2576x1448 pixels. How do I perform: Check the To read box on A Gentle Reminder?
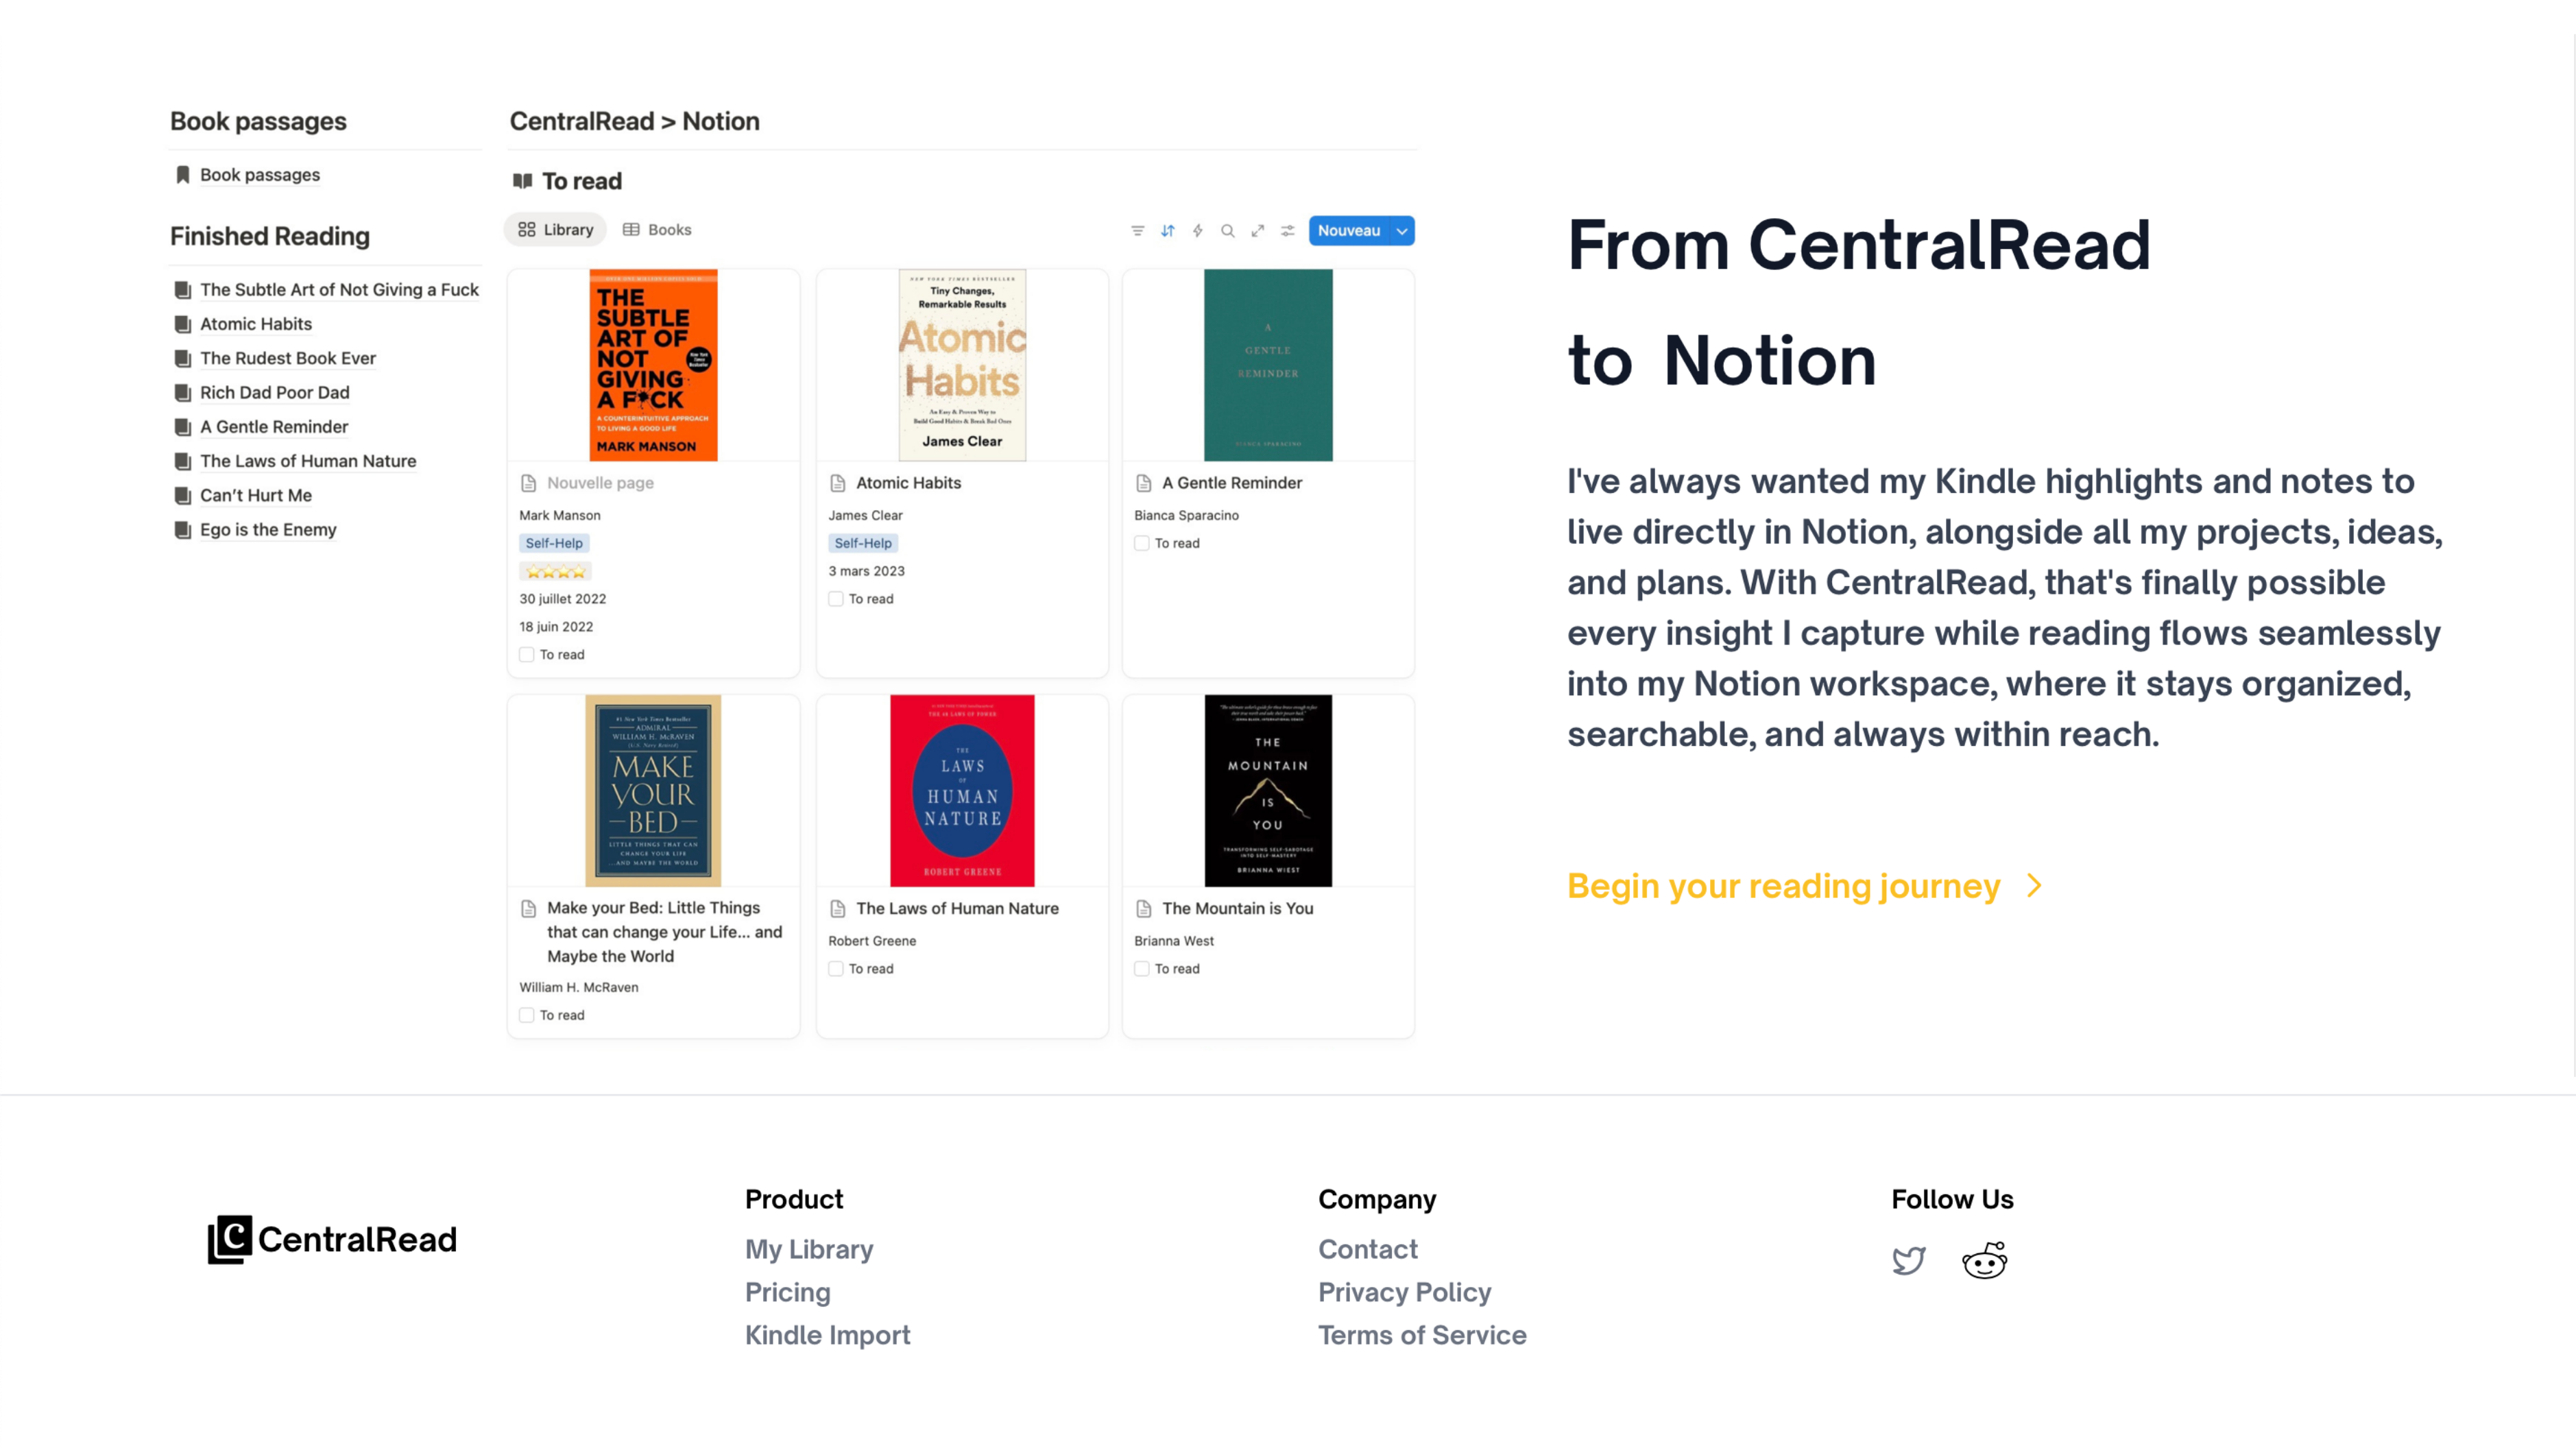coord(1141,543)
